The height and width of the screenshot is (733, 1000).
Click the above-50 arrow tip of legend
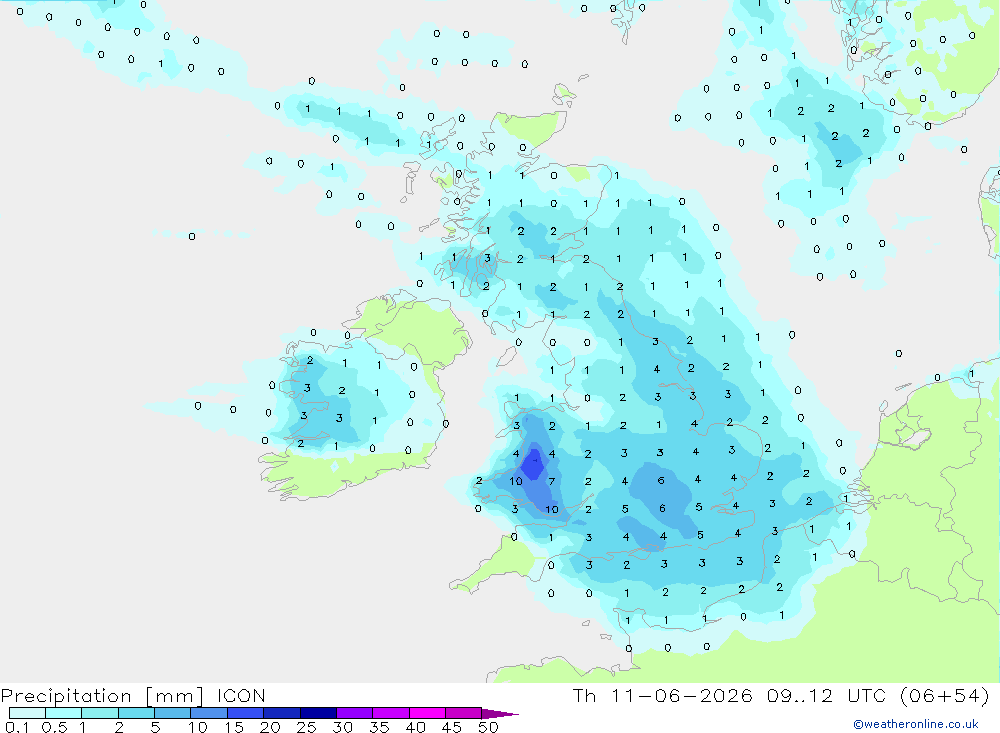click(x=500, y=714)
